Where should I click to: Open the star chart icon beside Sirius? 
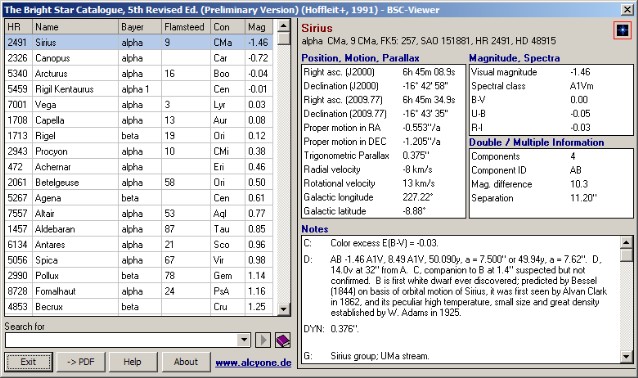622,30
